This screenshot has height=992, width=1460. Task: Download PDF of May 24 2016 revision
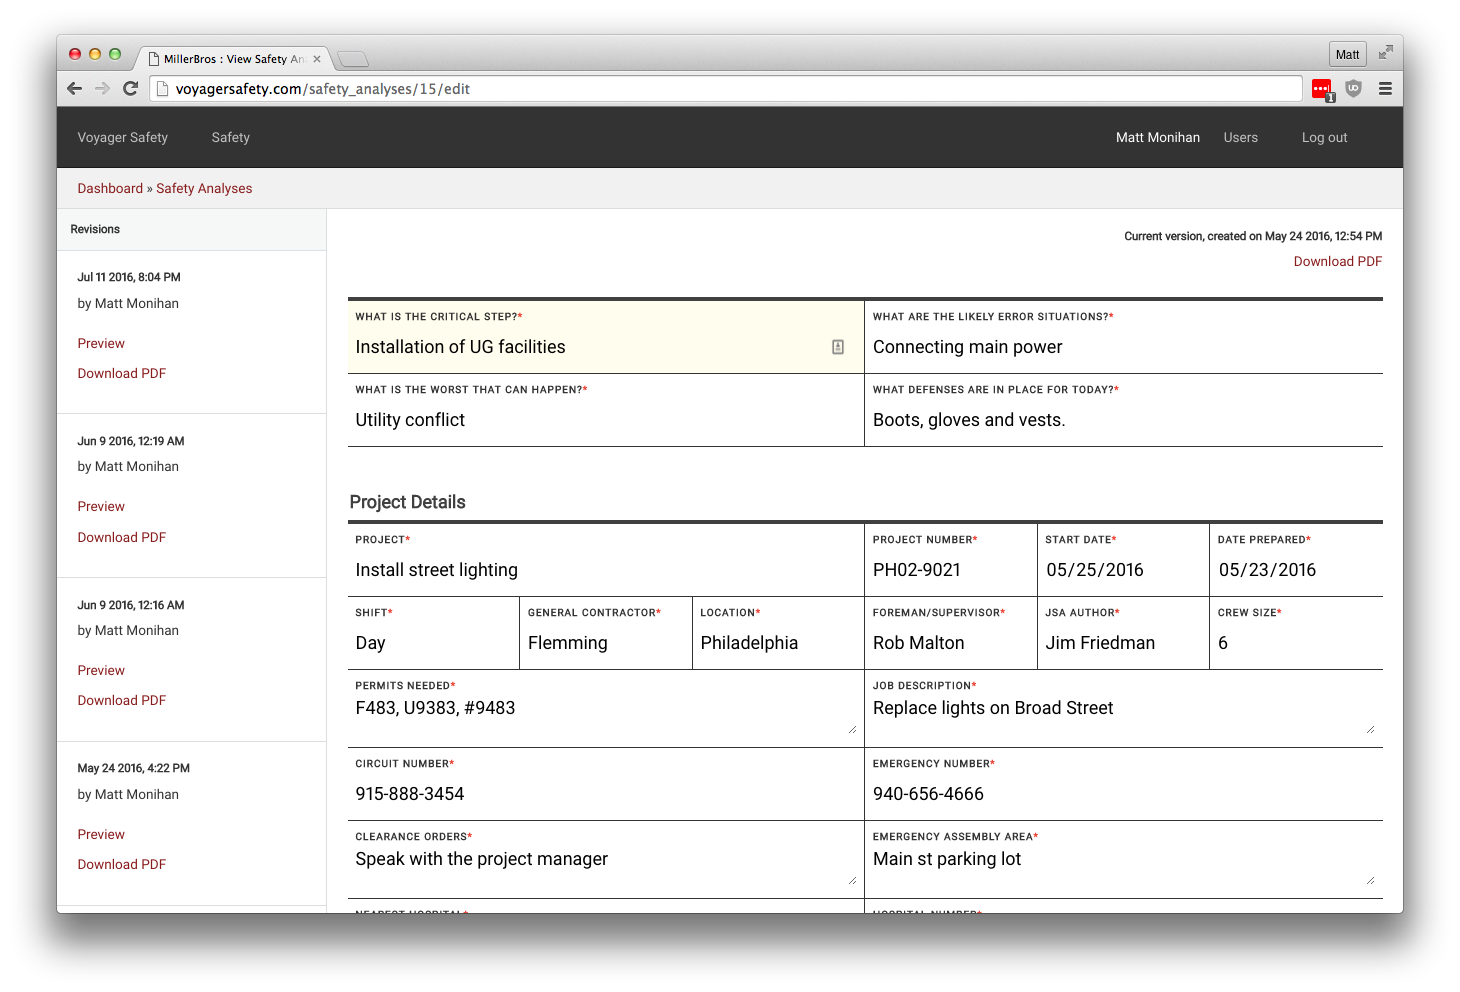tap(122, 864)
